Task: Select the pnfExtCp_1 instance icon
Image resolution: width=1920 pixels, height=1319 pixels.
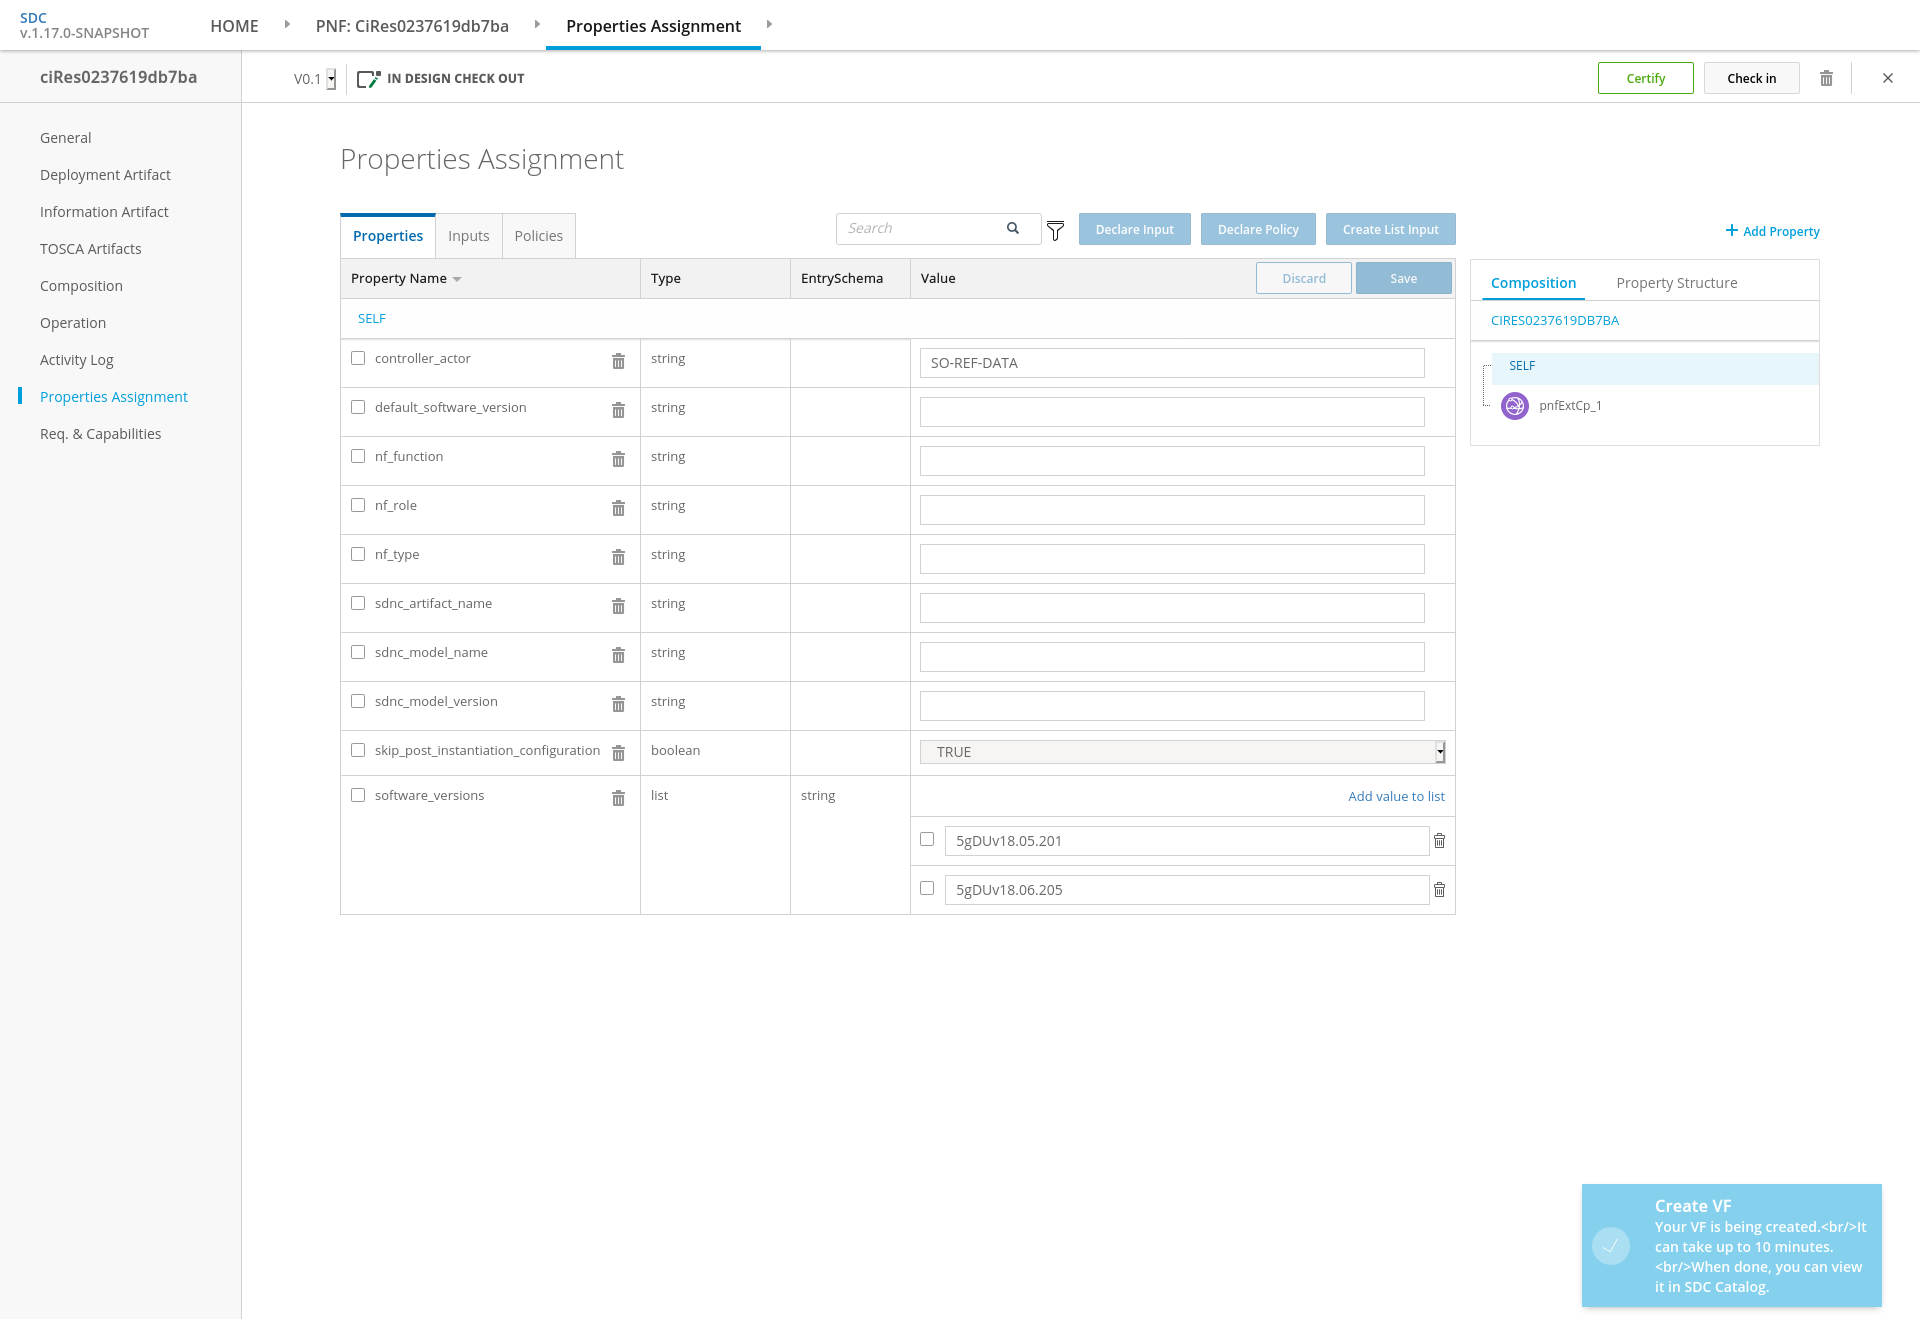Action: tap(1515, 406)
